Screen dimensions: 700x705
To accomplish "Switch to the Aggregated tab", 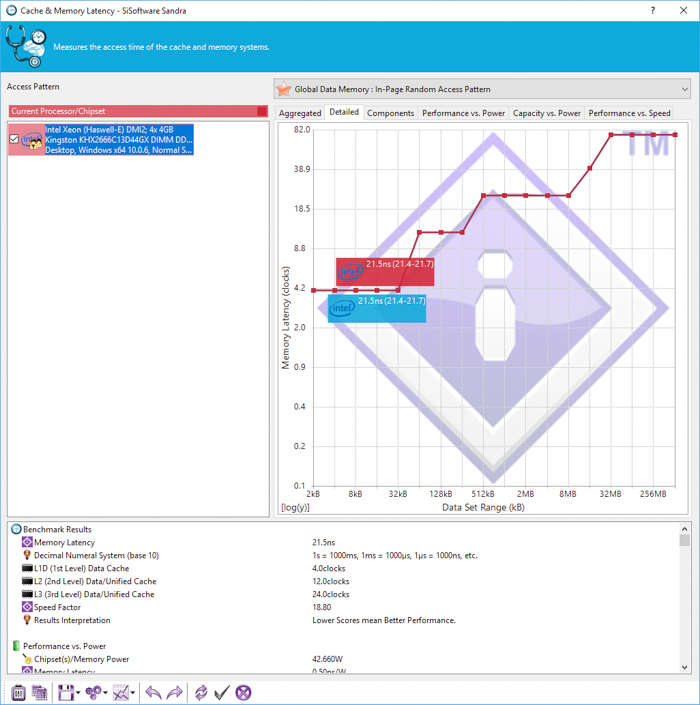I will 300,113.
